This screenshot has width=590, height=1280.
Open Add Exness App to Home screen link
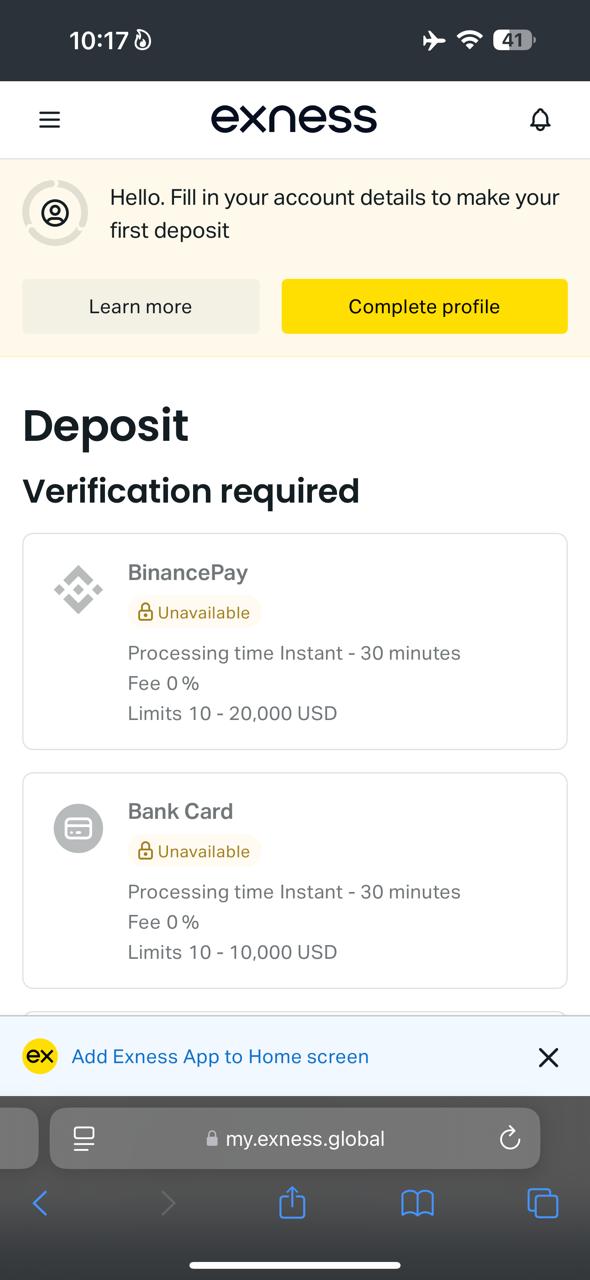coord(220,1056)
